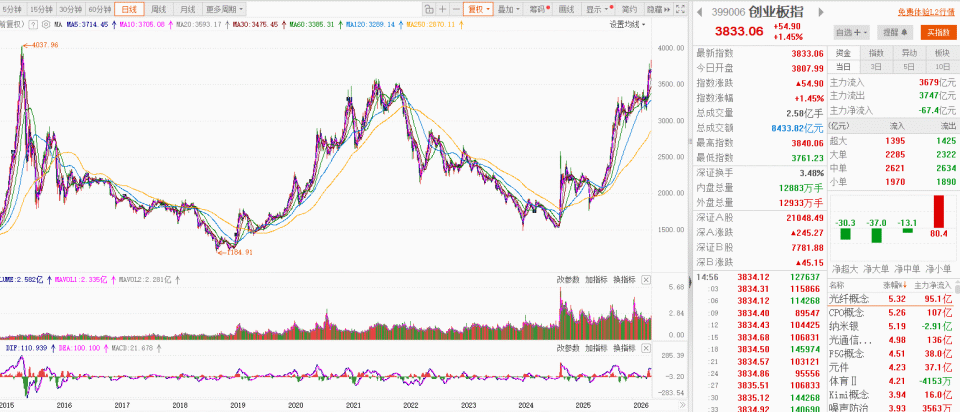Toggle 简约 simple mode

click(x=629, y=9)
